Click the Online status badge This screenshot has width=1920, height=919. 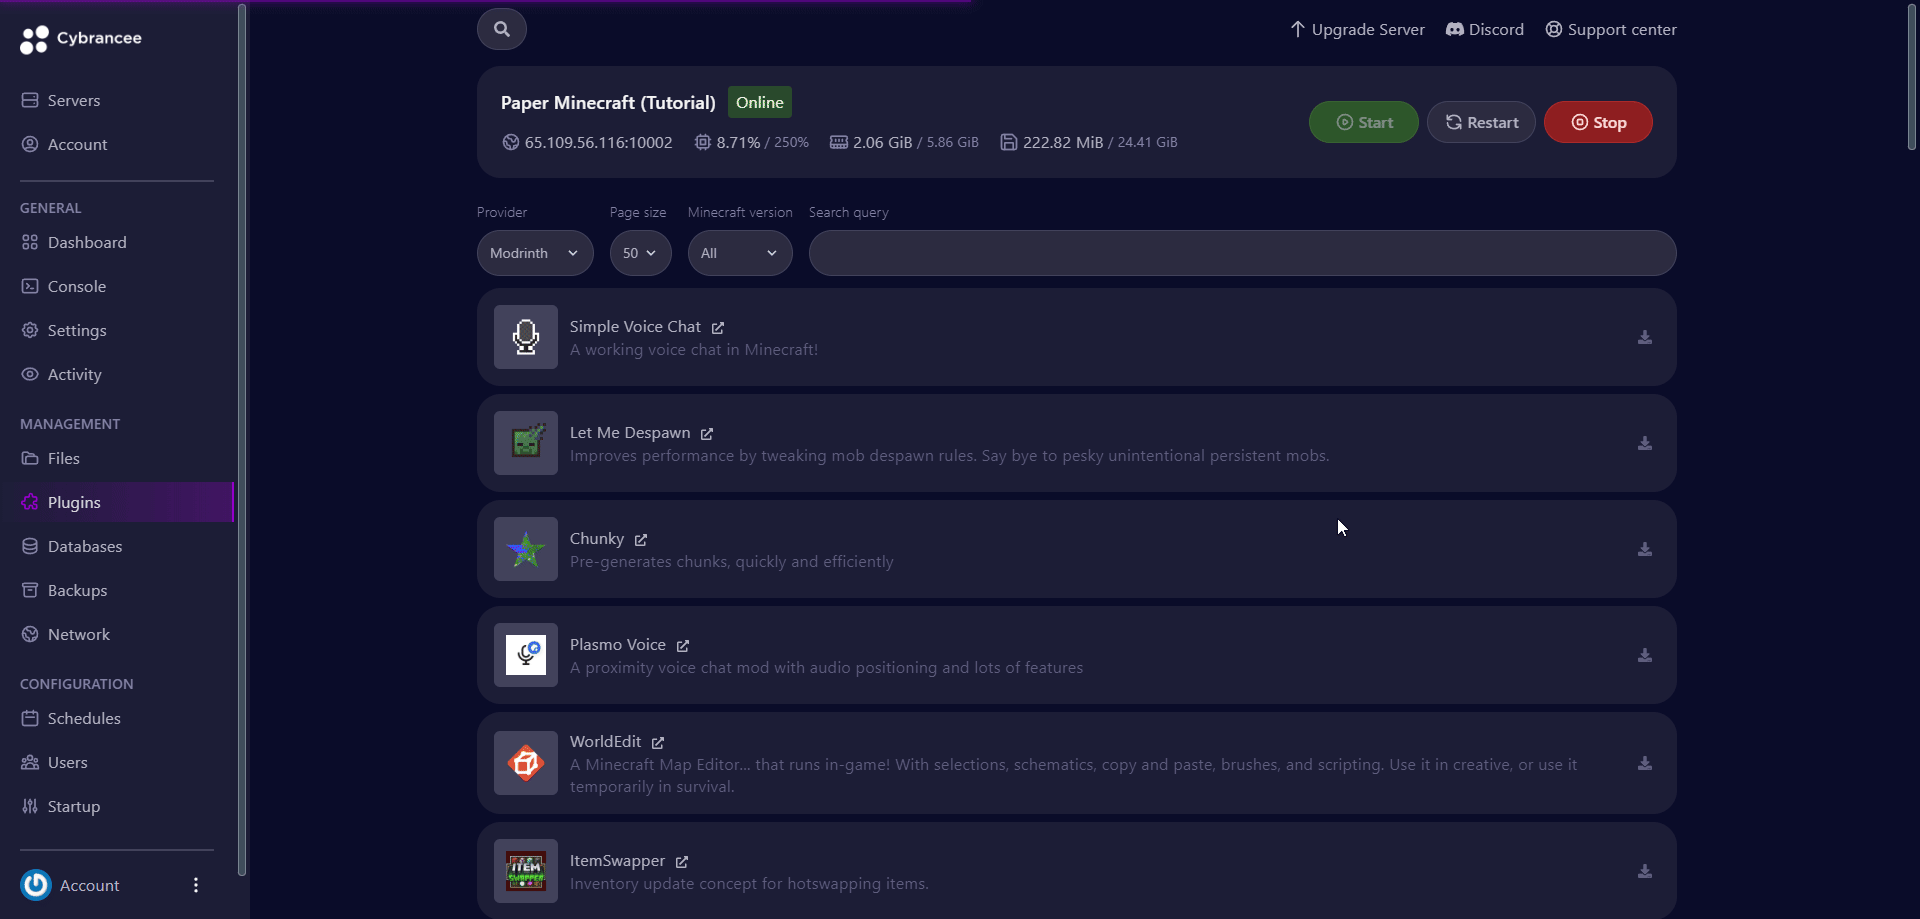(x=760, y=102)
